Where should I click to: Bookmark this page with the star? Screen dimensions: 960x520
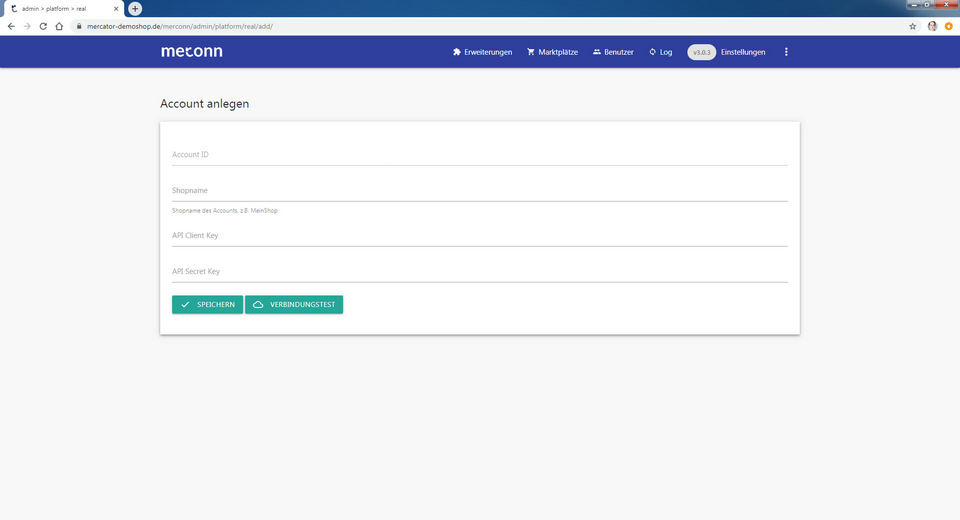(x=912, y=26)
